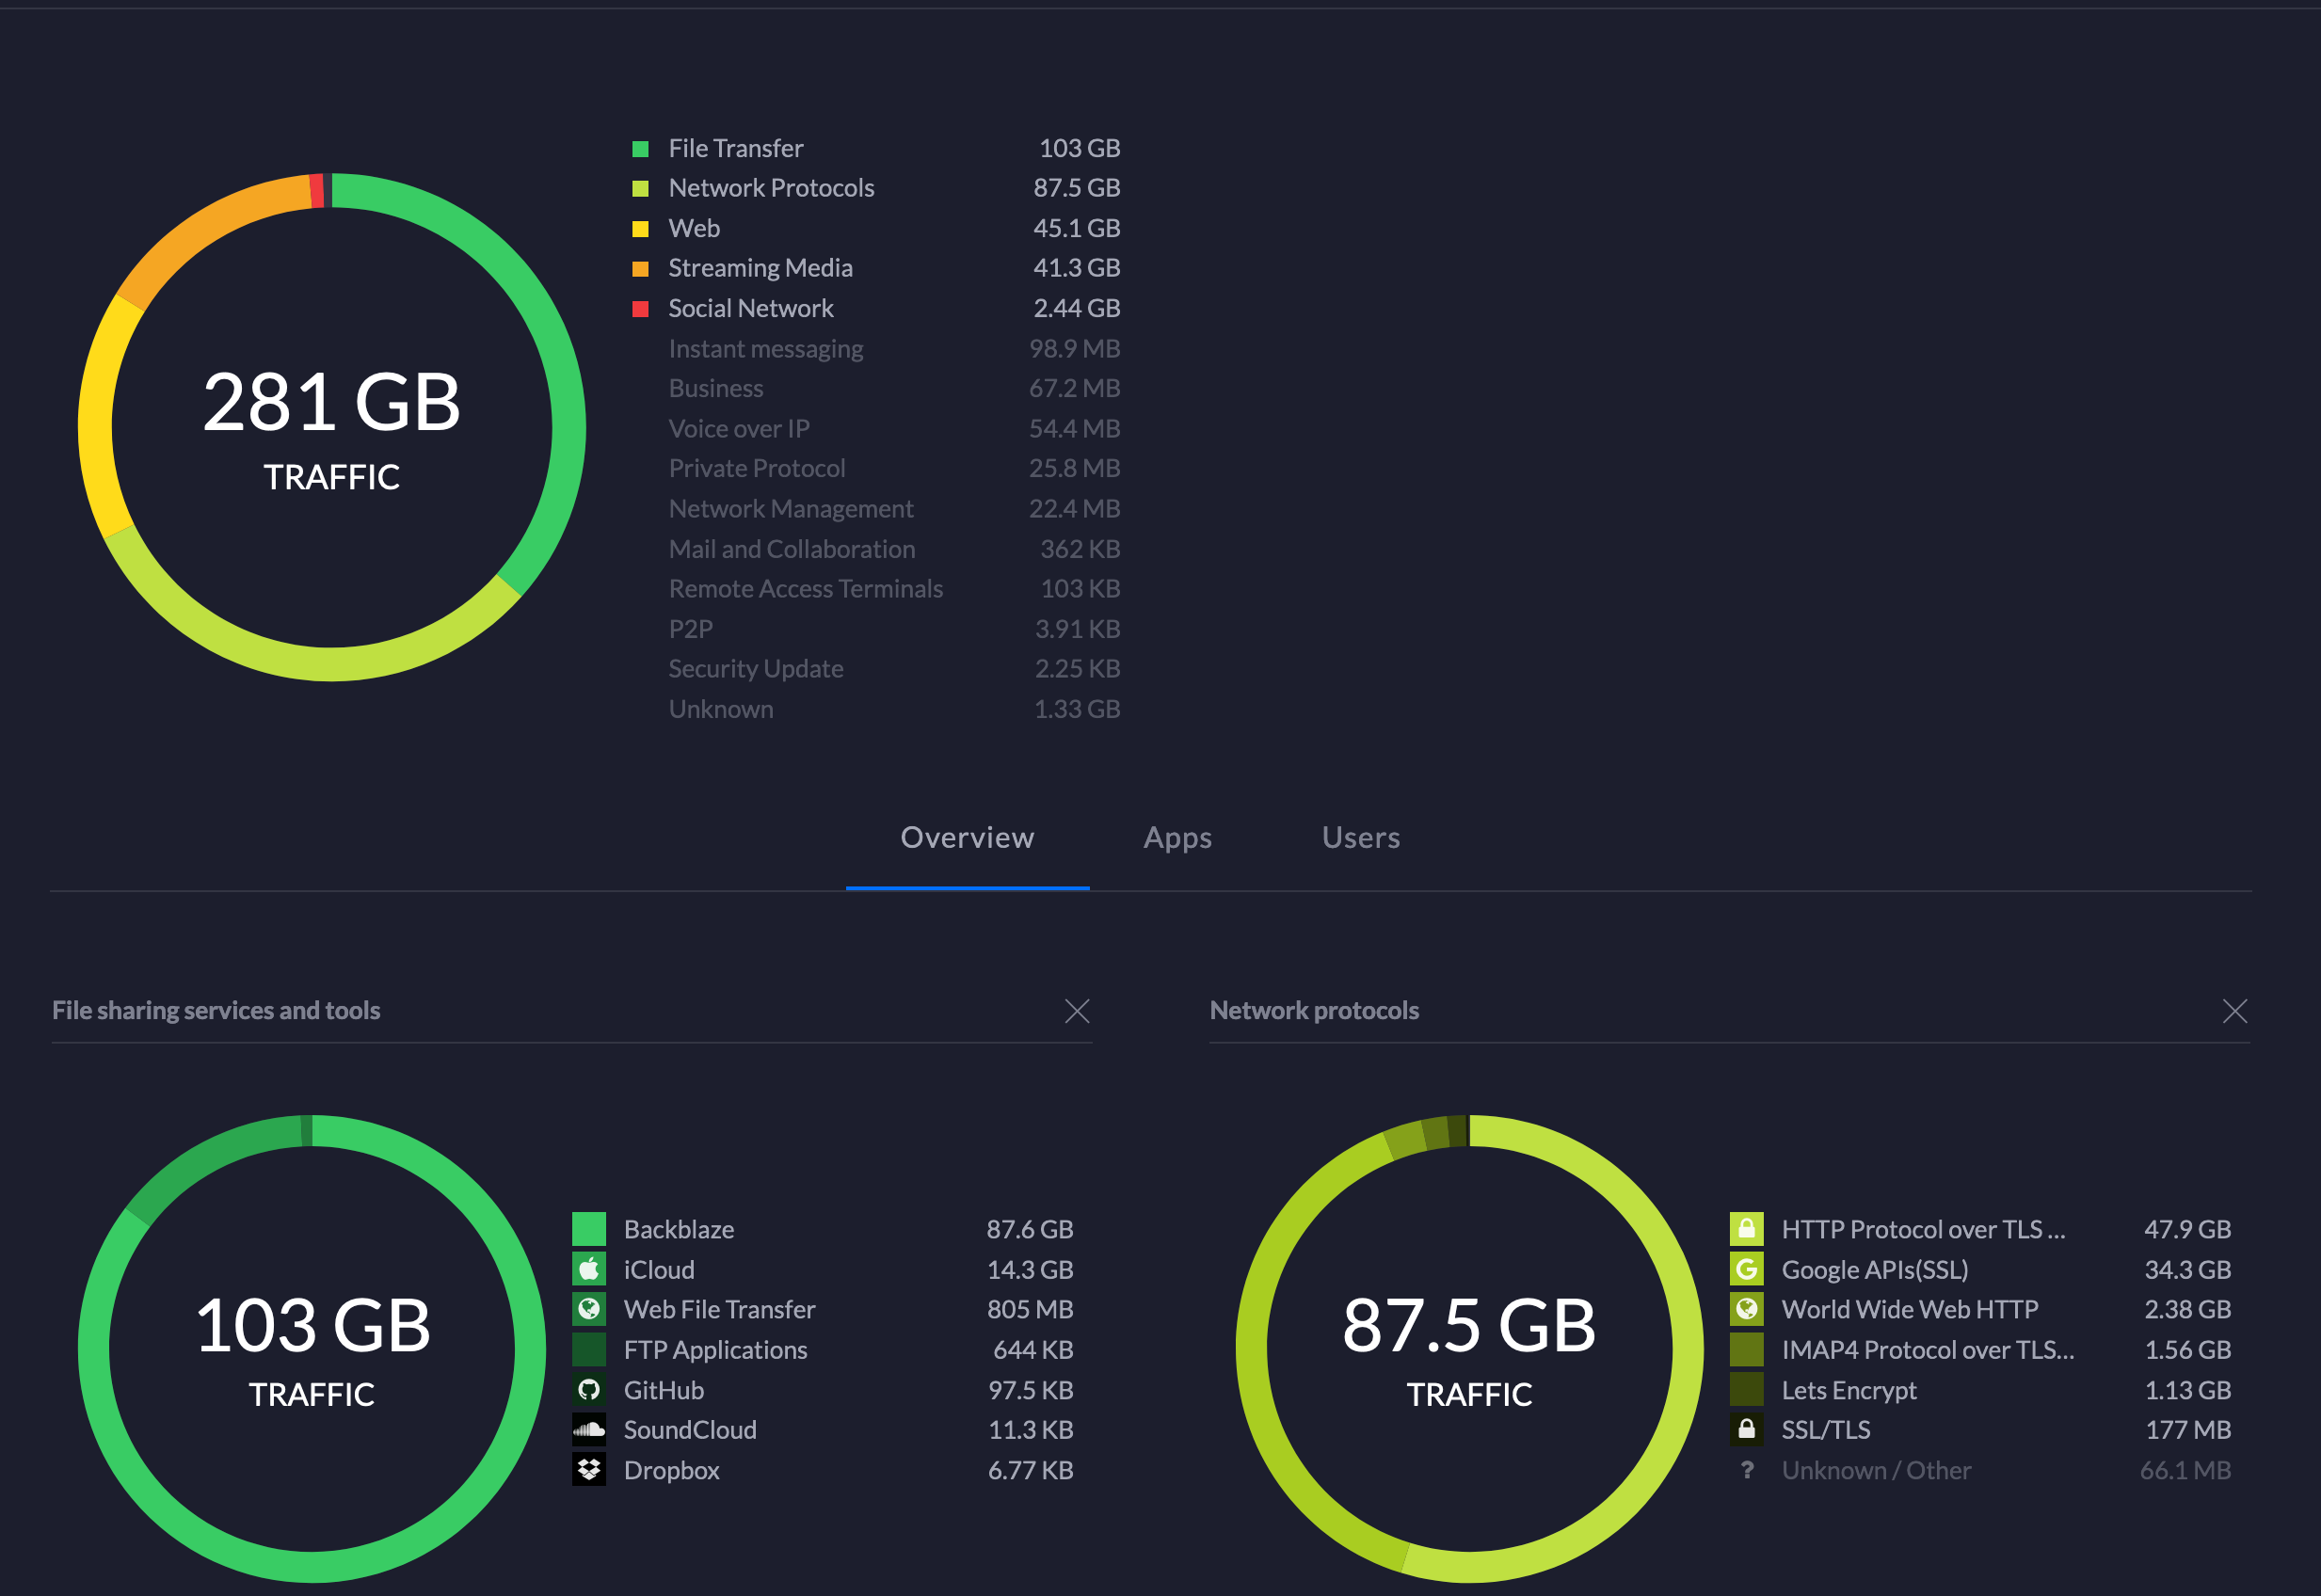Click the SSL/TLS padlock icon

point(1746,1429)
